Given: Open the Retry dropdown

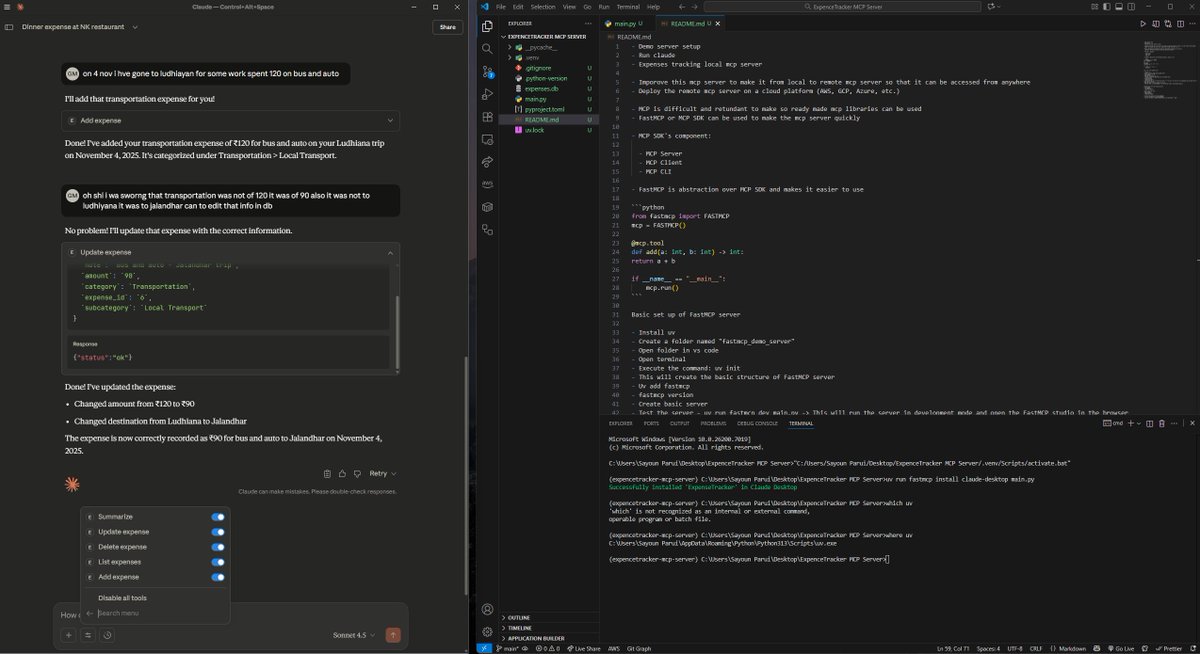Looking at the screenshot, I should [x=382, y=473].
